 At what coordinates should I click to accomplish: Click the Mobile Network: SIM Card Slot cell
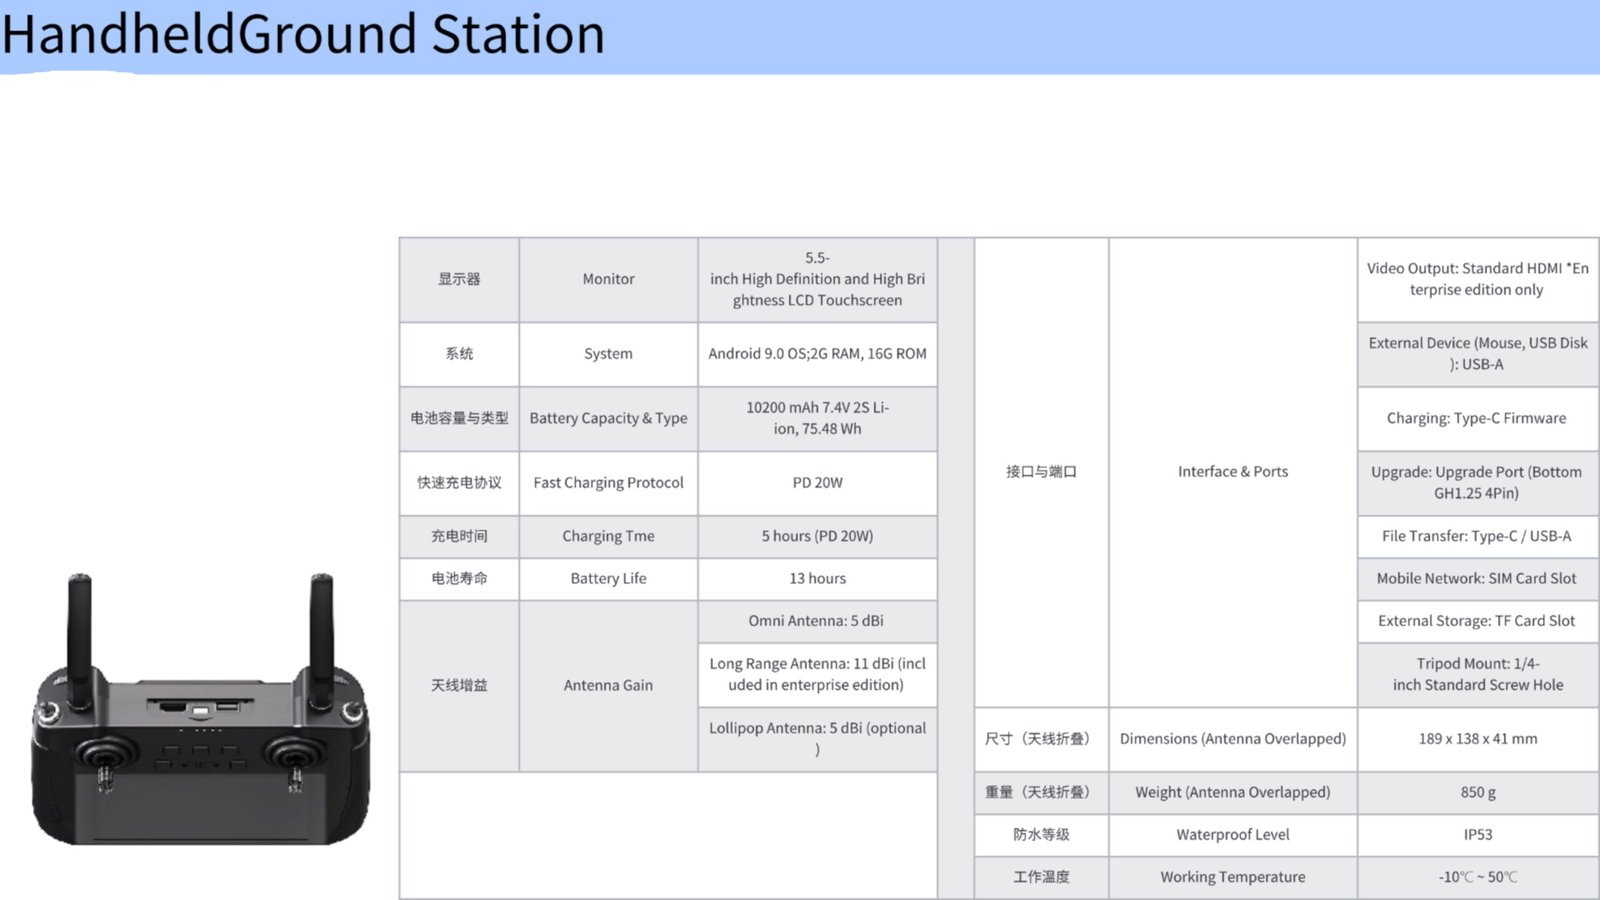tap(1476, 579)
